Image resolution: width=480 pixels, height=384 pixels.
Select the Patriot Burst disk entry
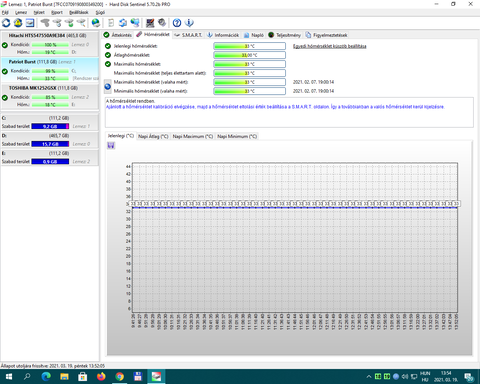[50, 70]
